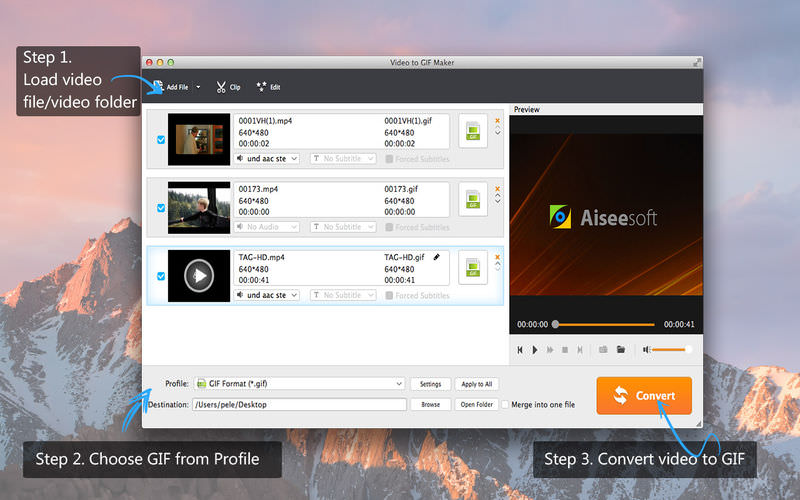
Task: Click the Settings button
Action: point(431,384)
